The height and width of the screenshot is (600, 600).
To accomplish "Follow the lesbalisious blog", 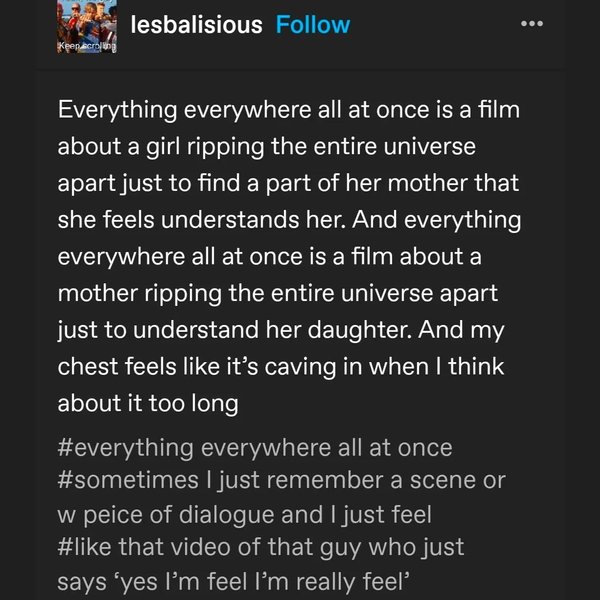I will click(313, 24).
